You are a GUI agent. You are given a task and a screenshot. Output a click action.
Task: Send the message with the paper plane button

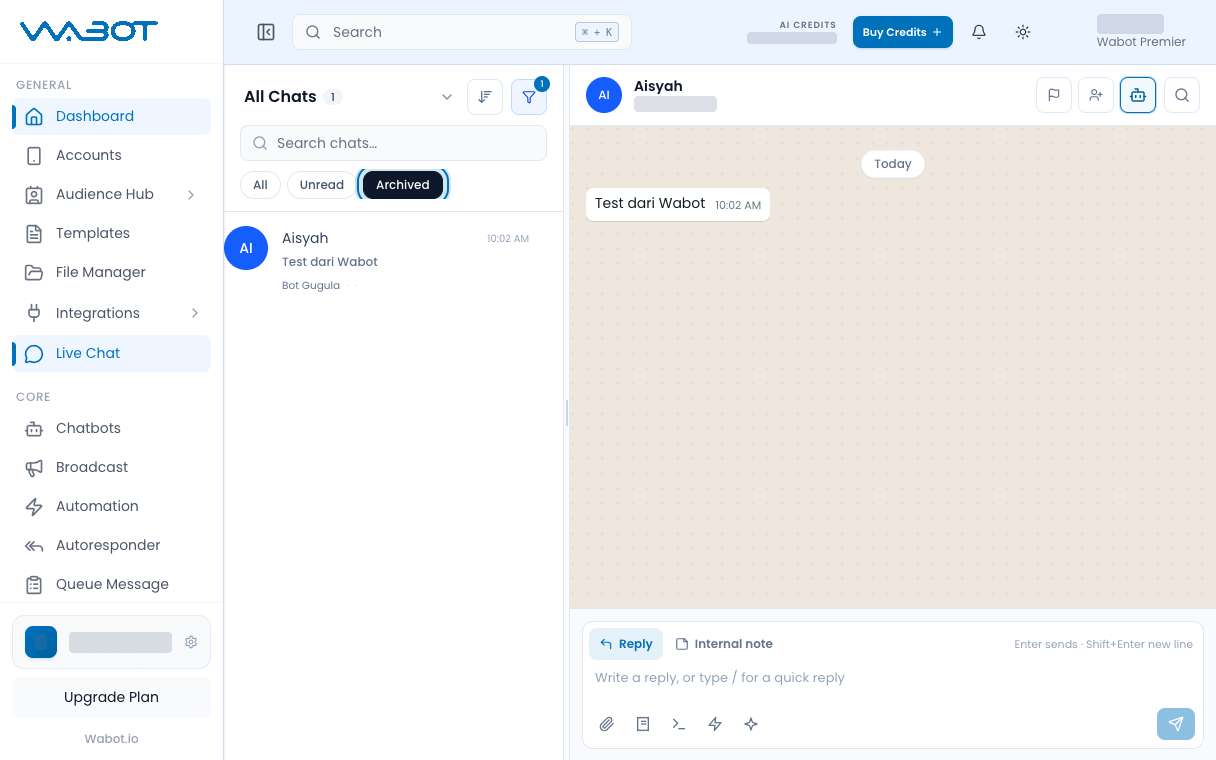coord(1176,724)
